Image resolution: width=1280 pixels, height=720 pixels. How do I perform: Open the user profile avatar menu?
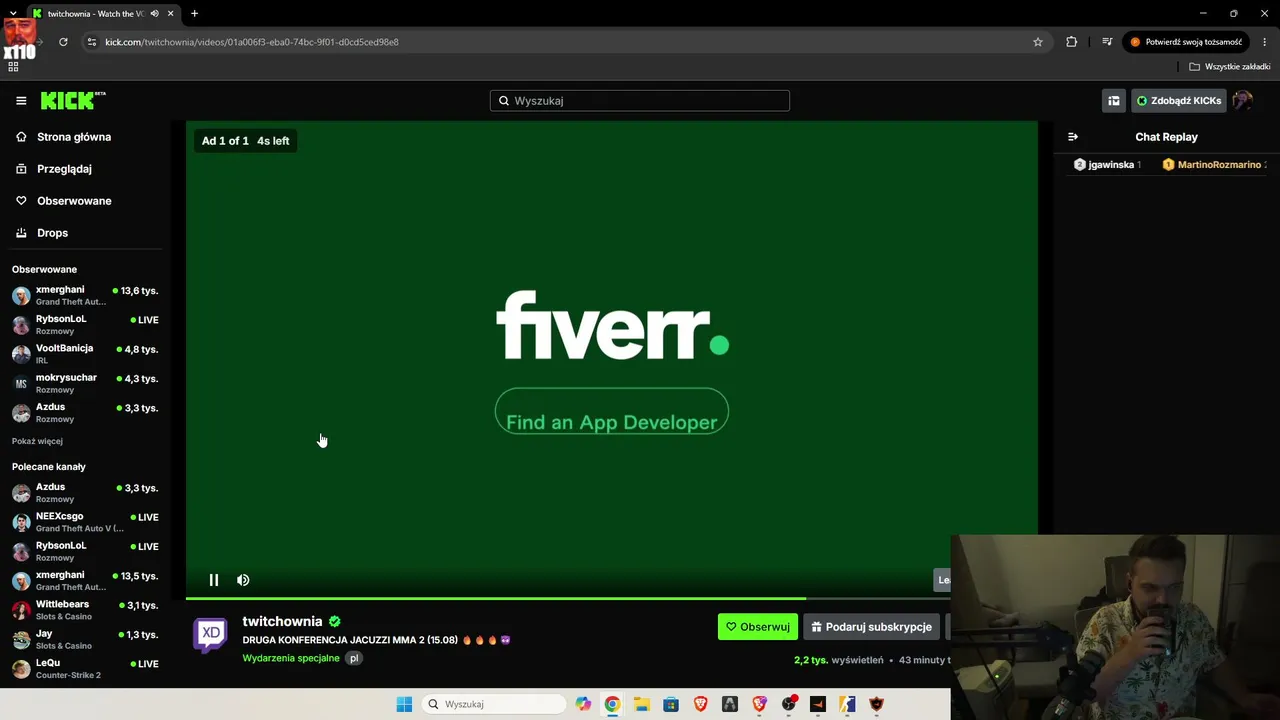pos(1242,101)
